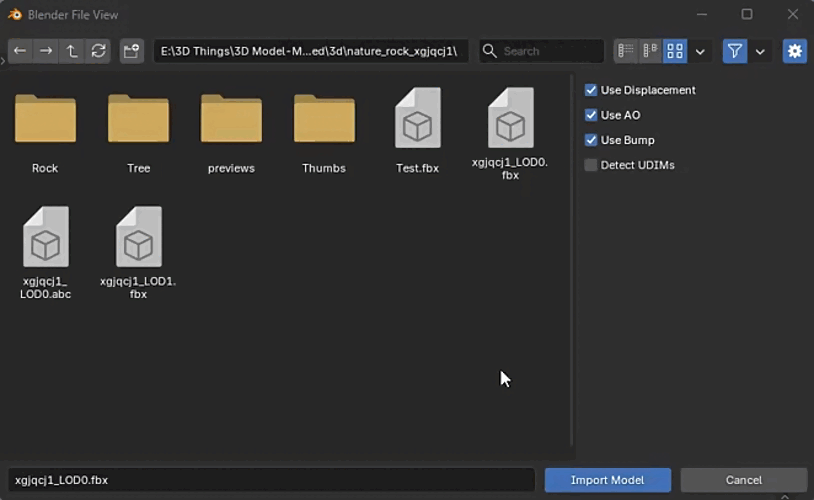Select thumbnail grid display mode

click(x=675, y=51)
